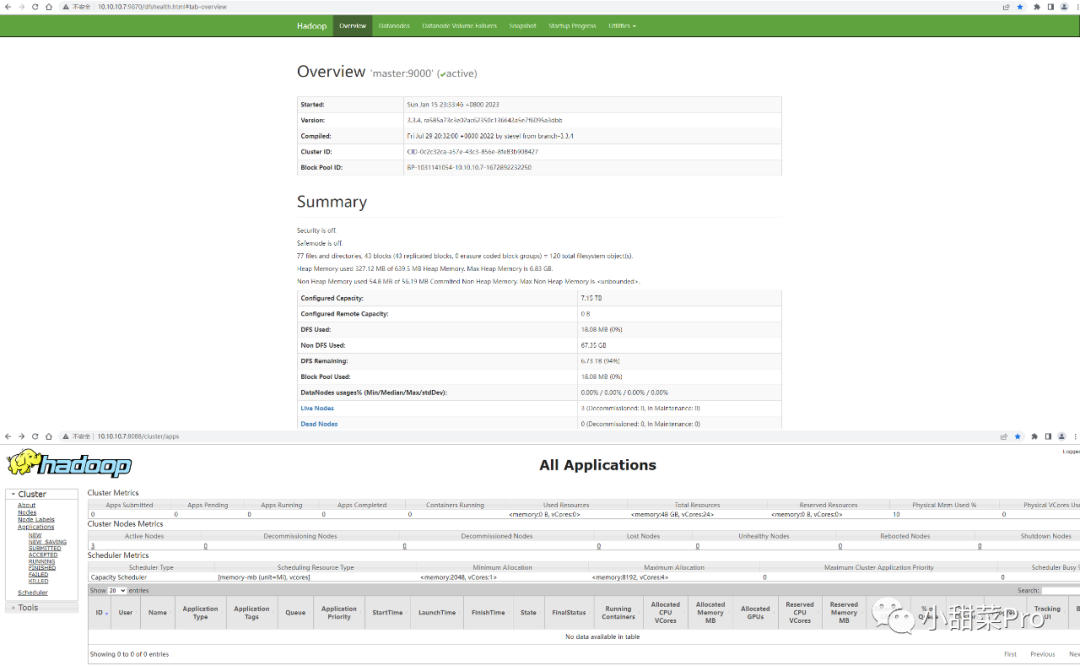Sort applications by Queue column
Screen dimensions: 1080x666
coord(295,612)
